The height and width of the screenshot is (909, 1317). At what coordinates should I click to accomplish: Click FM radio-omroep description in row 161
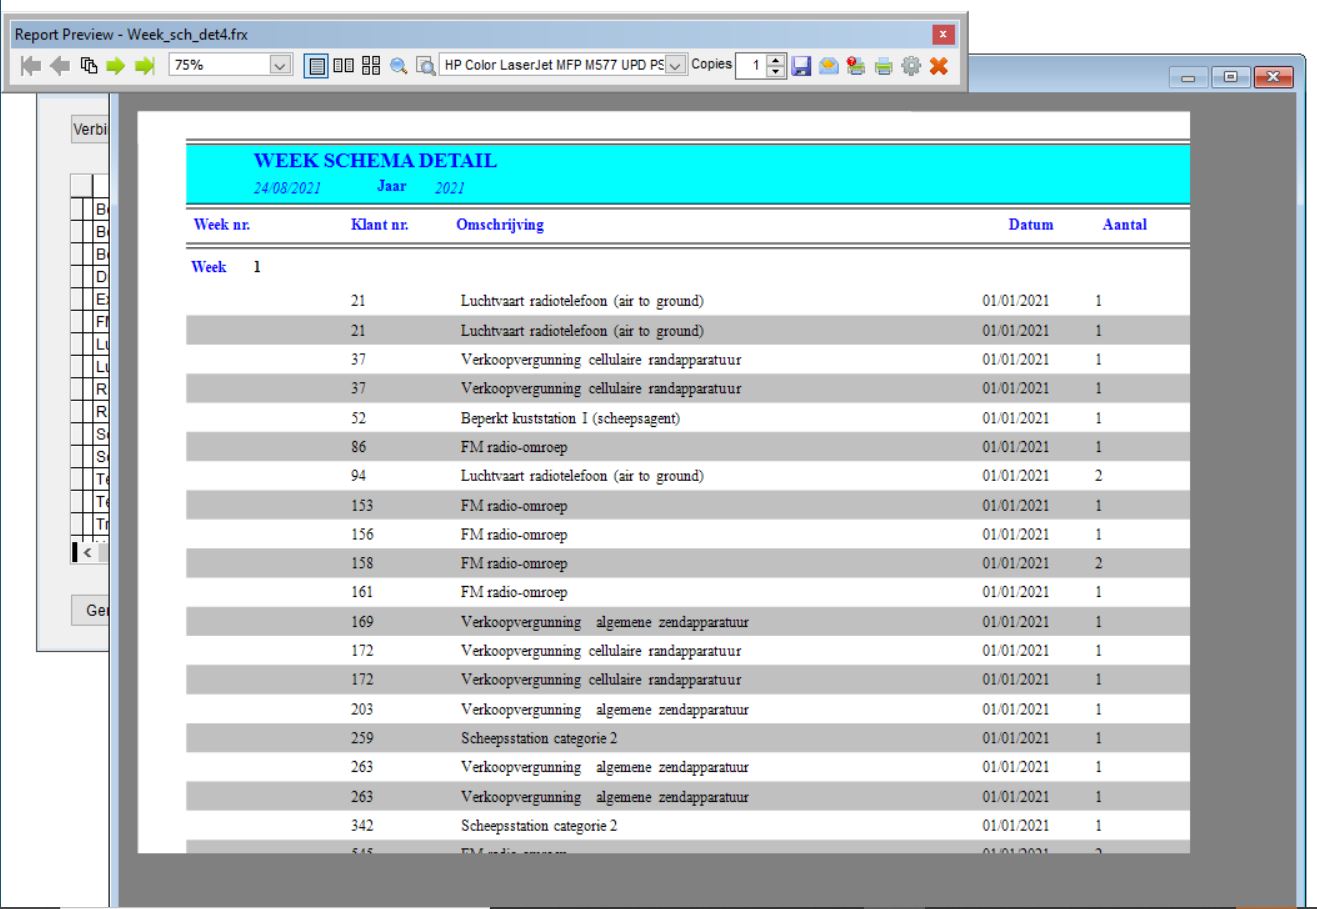pyautogui.click(x=514, y=592)
